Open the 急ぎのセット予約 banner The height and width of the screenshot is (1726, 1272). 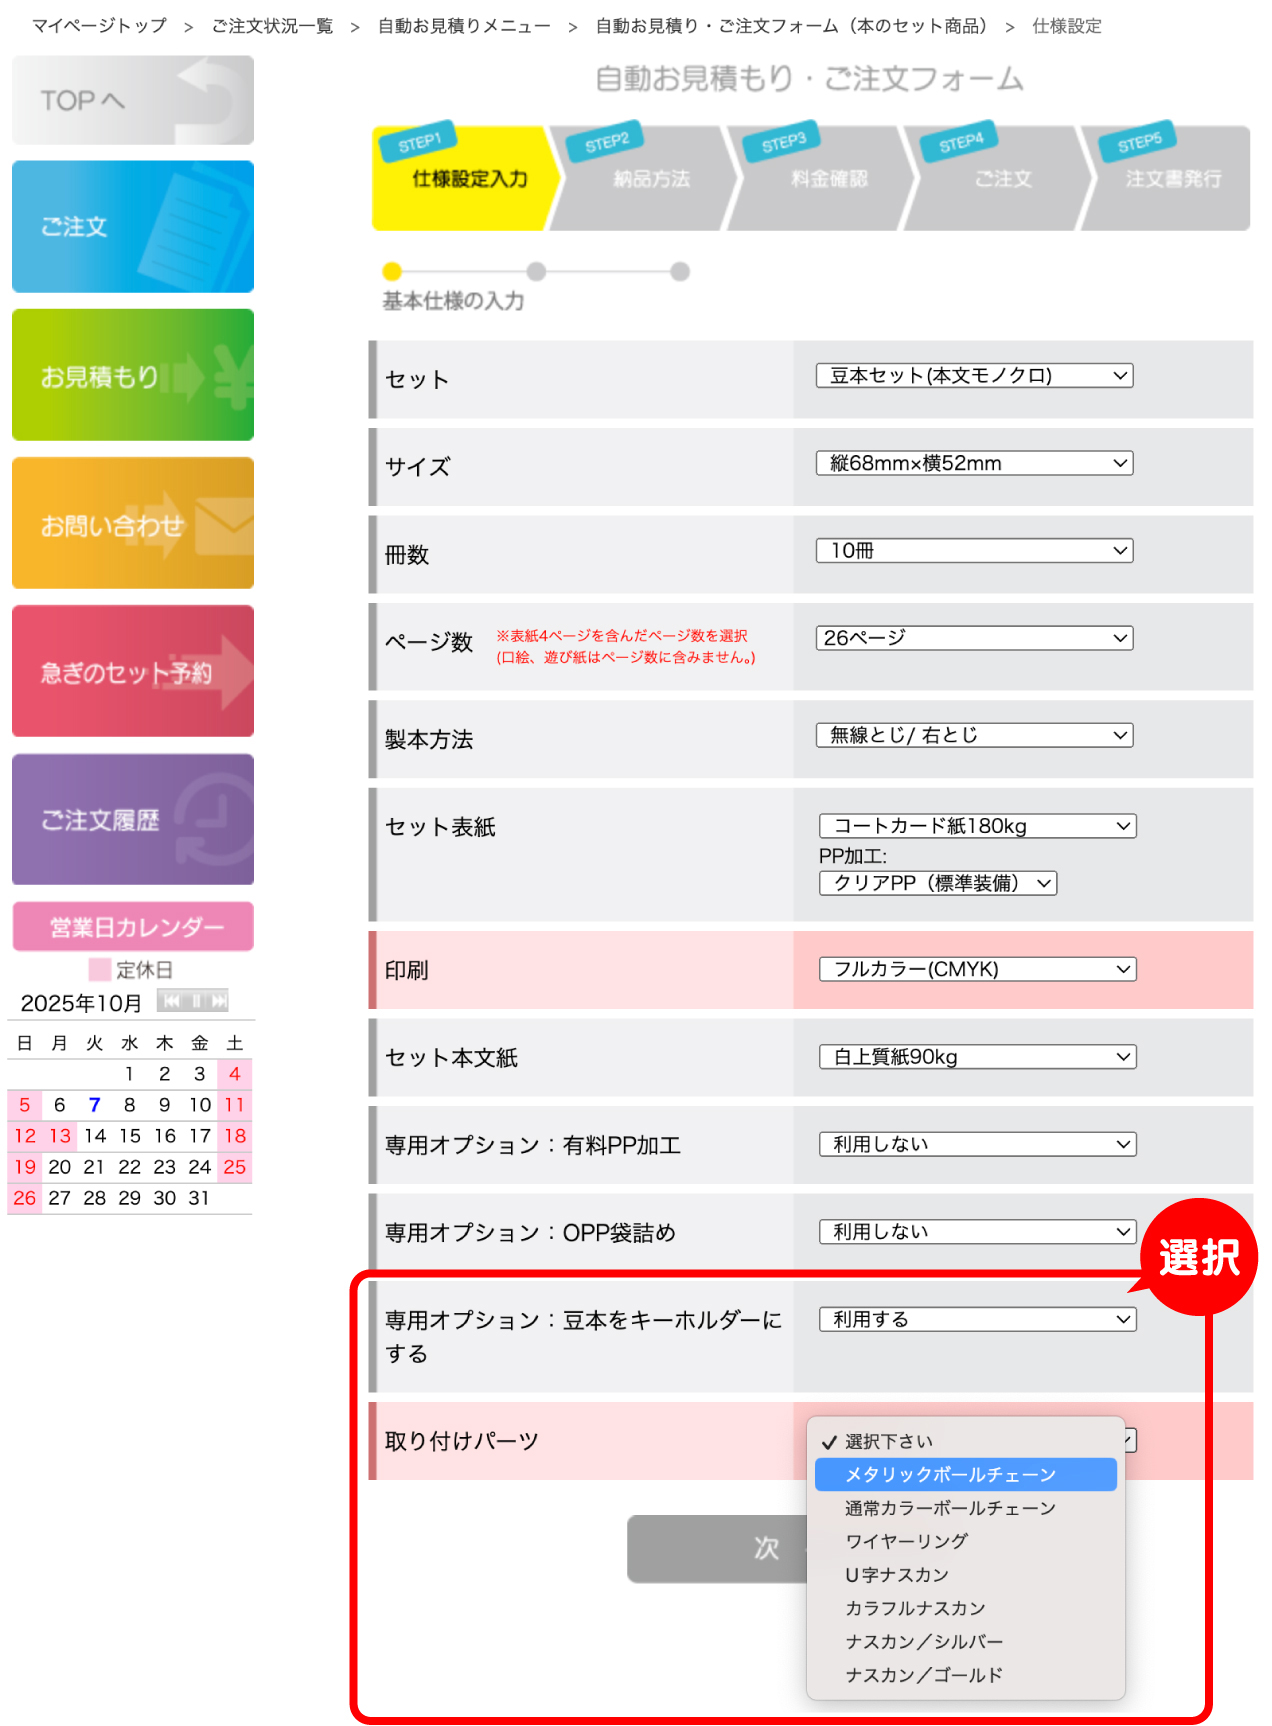[x=133, y=671]
